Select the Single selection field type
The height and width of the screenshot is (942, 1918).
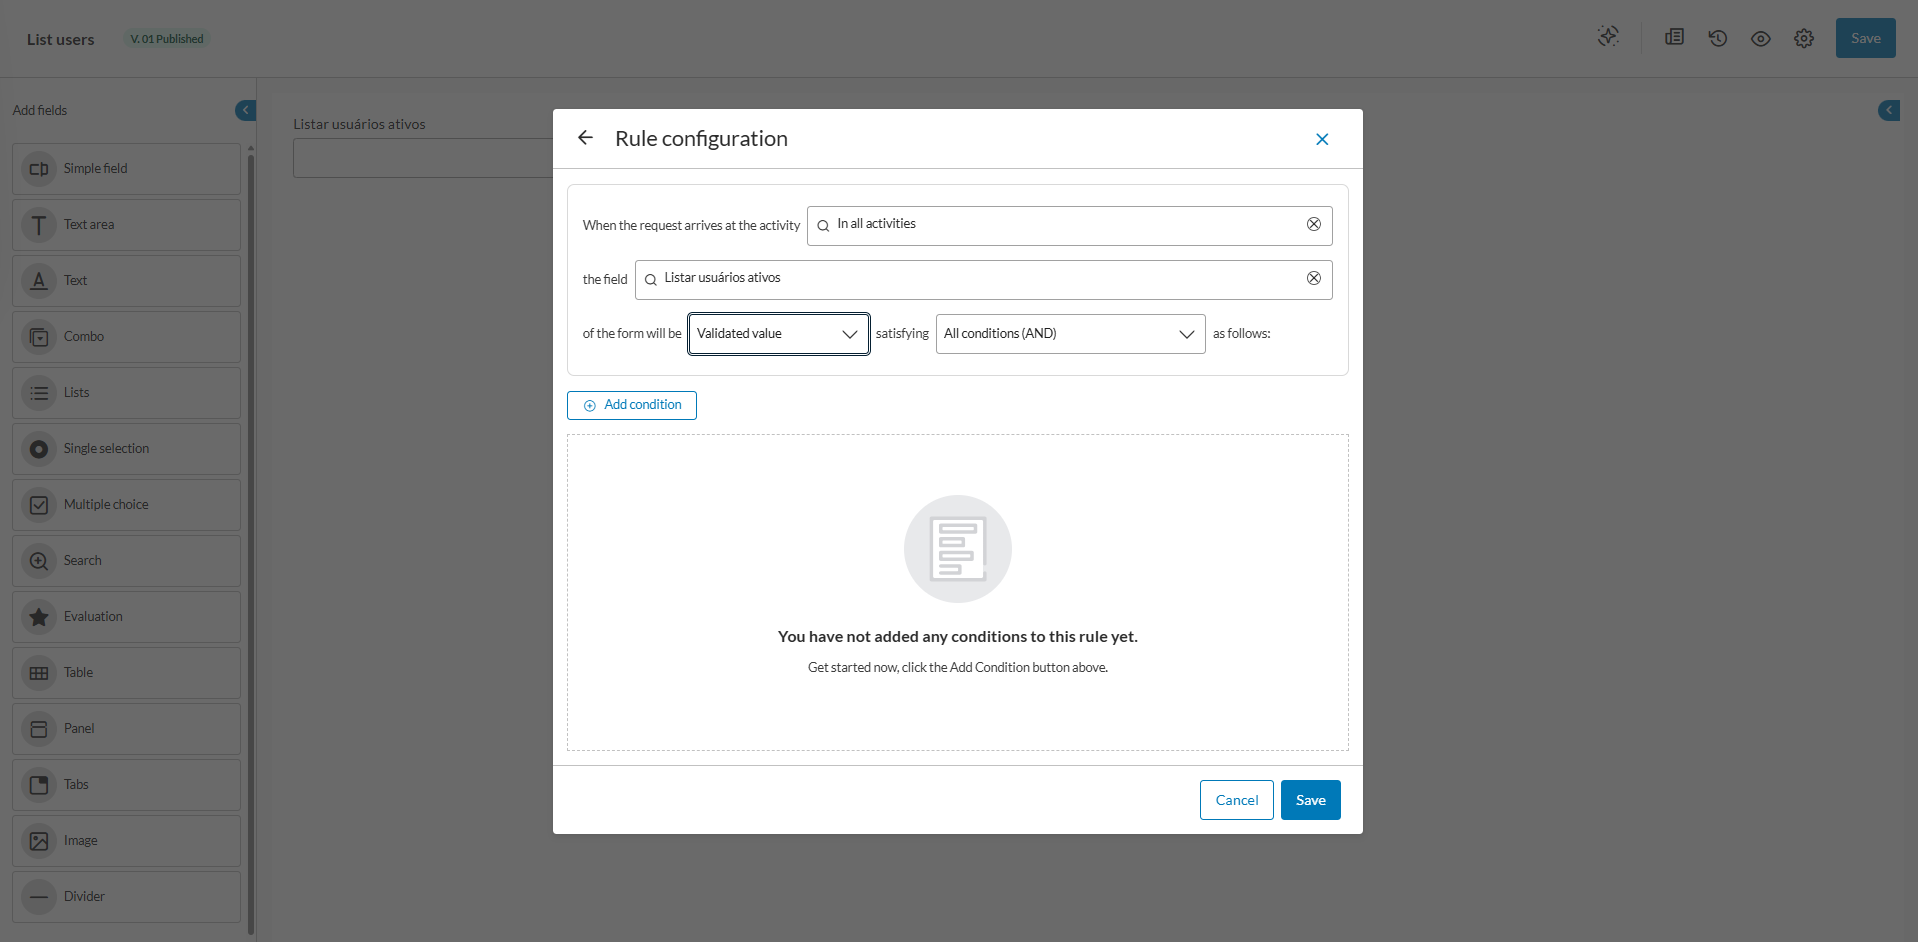click(127, 449)
